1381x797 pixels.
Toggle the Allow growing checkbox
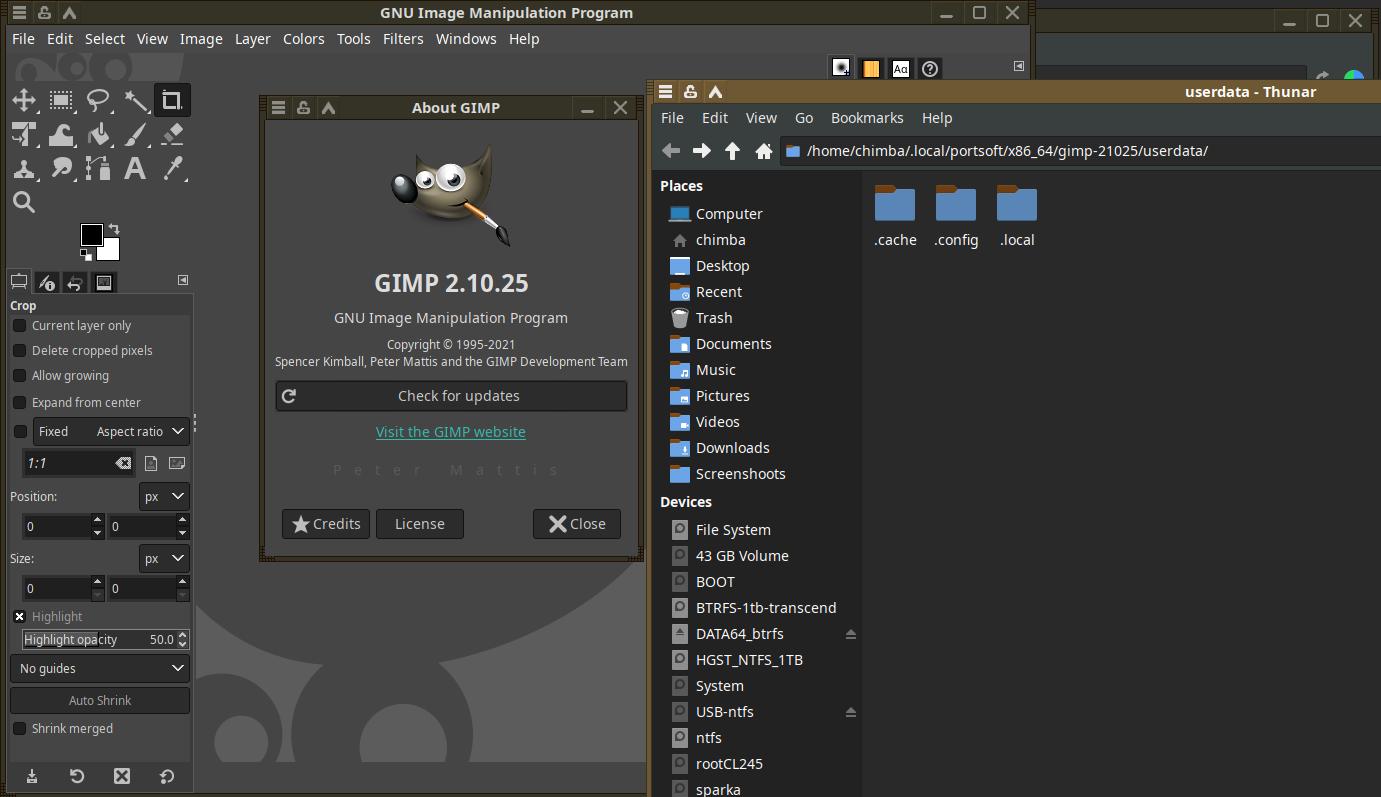(x=19, y=376)
